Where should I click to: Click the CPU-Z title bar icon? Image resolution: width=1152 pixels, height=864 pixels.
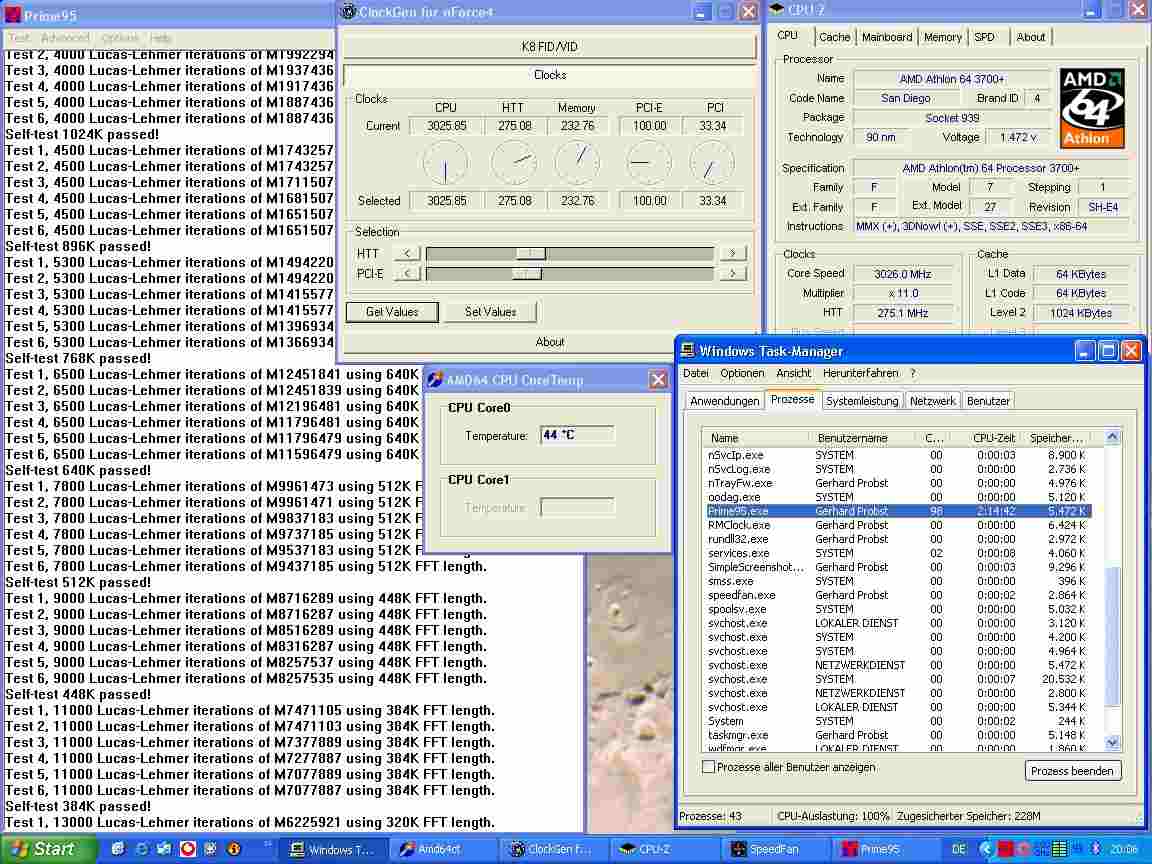[x=777, y=10]
